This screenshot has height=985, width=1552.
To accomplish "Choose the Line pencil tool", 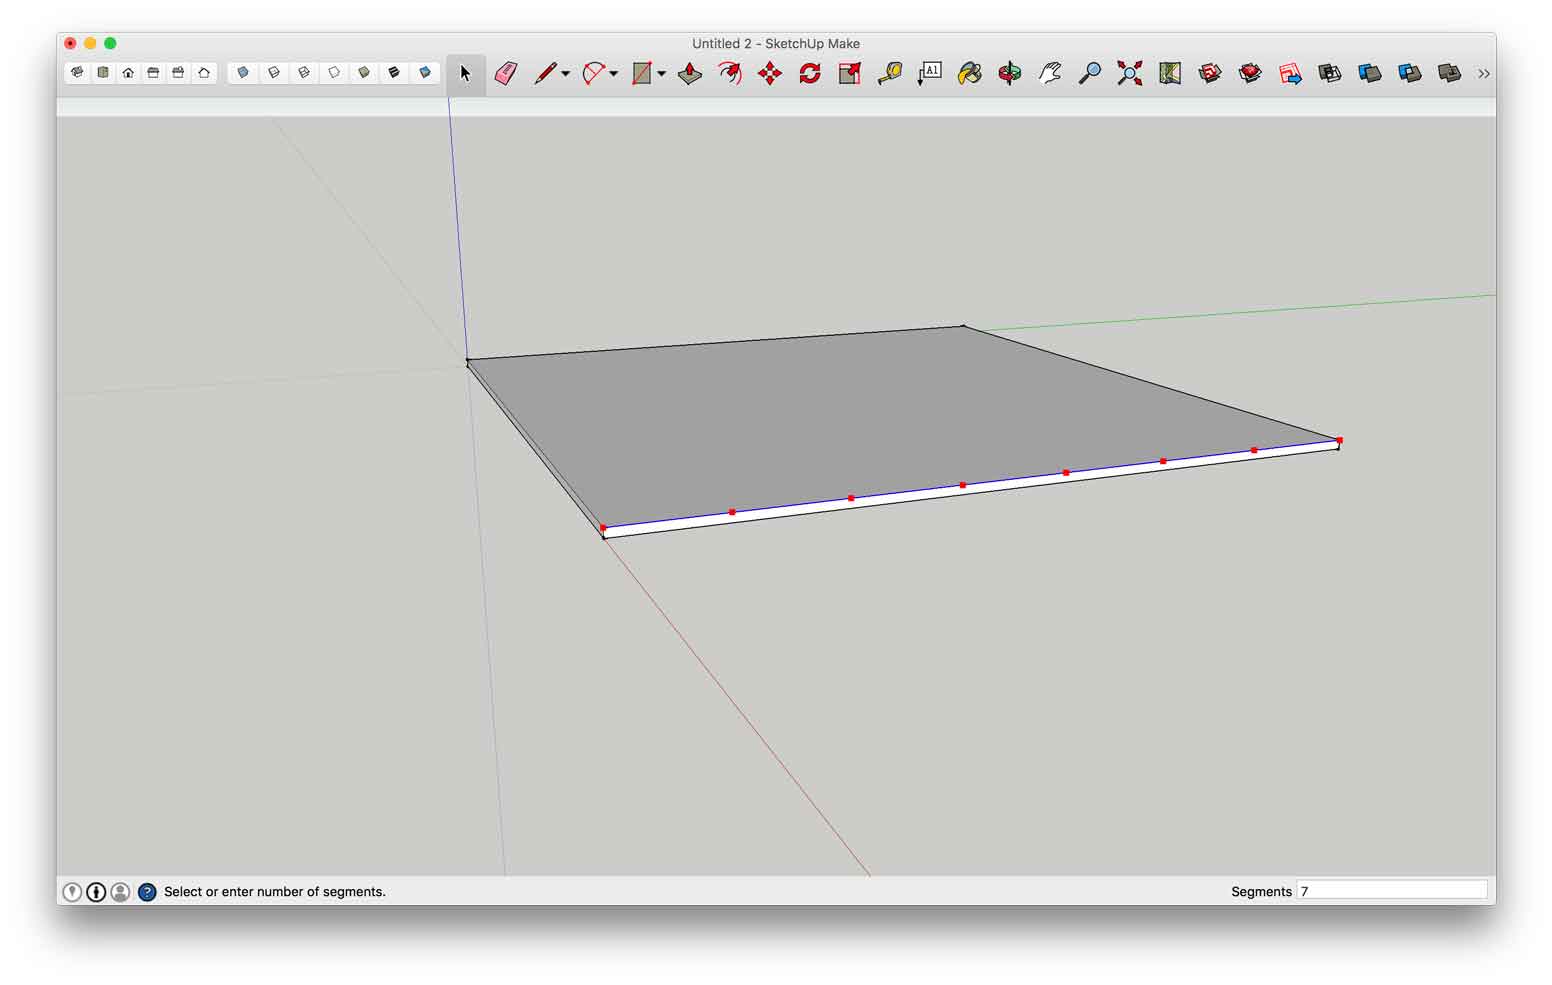I will pos(545,73).
